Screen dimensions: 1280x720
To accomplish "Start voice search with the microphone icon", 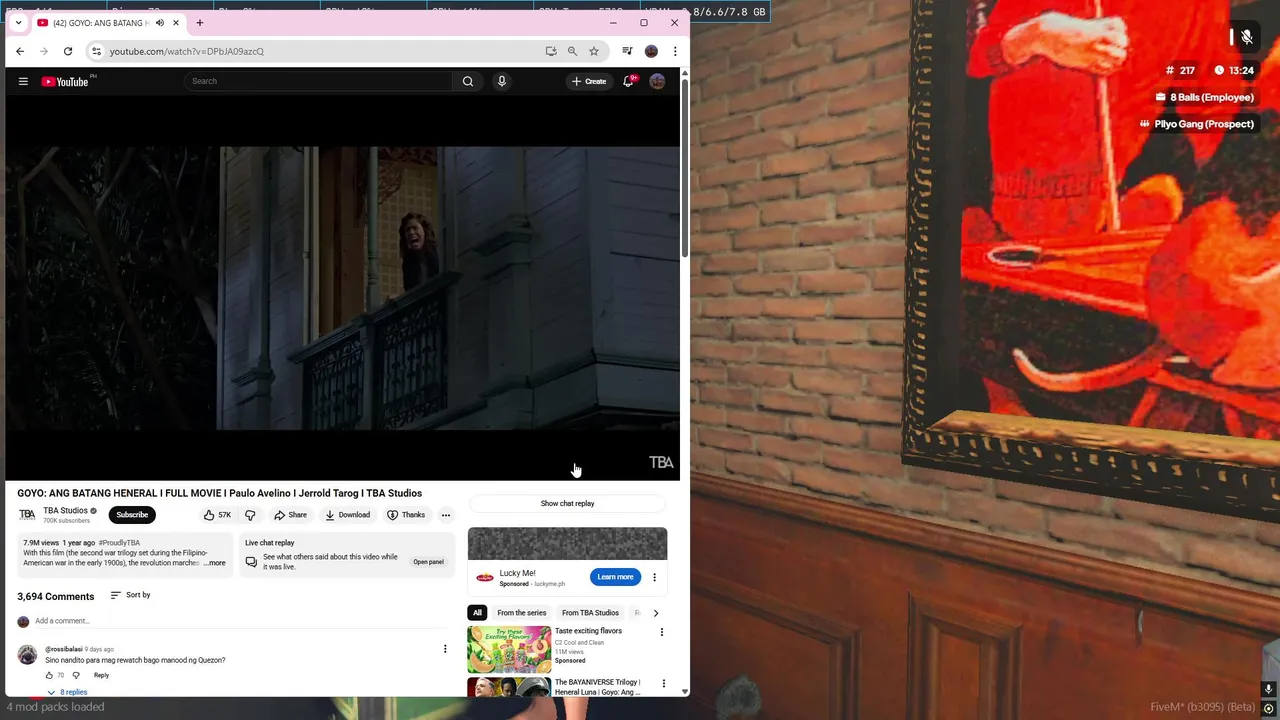I will click(x=502, y=81).
